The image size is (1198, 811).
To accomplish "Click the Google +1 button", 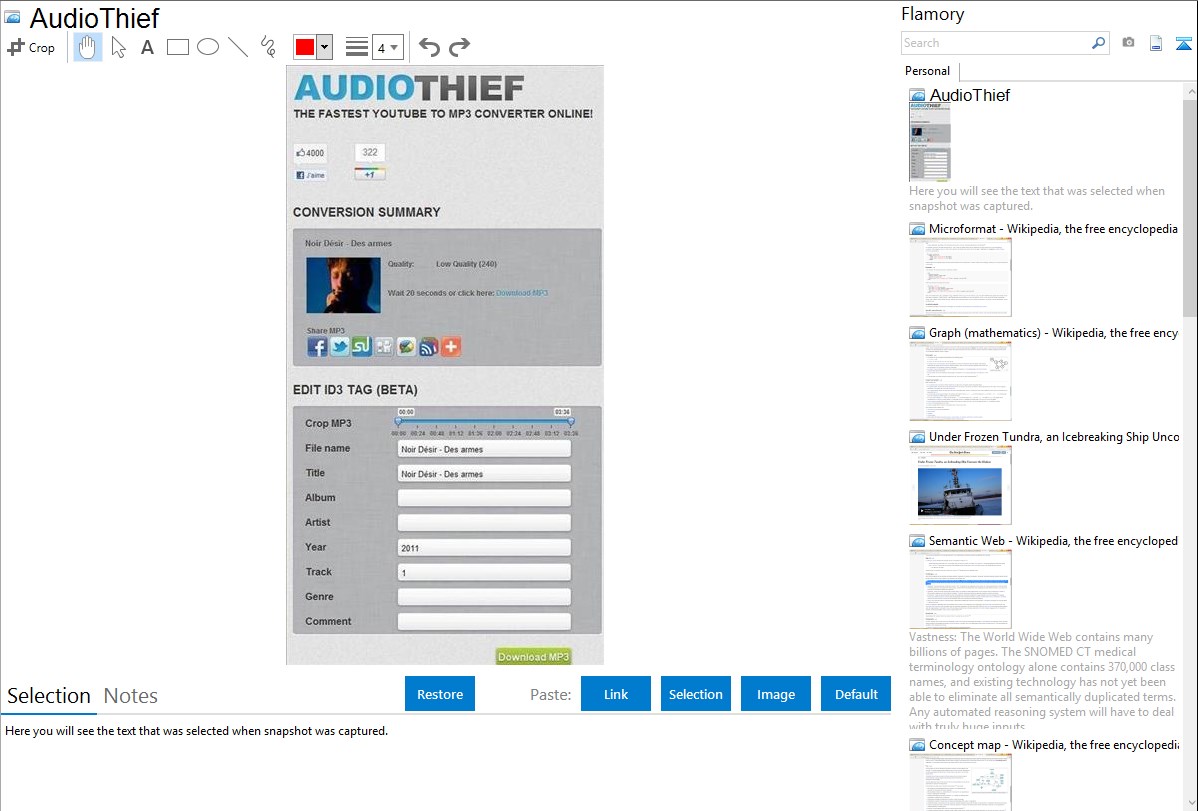I will point(370,174).
